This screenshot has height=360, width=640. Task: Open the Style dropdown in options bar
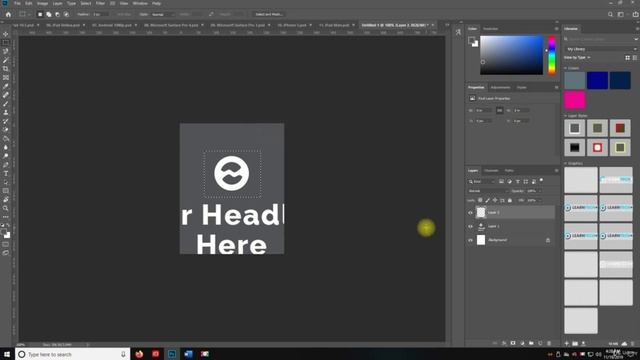[162, 14]
